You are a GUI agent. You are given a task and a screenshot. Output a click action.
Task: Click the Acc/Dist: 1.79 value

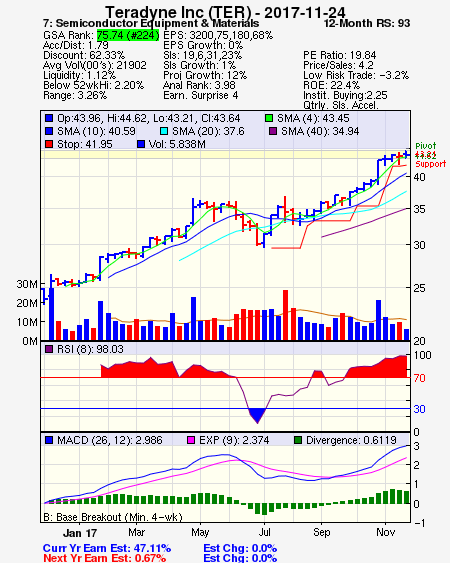point(76,45)
